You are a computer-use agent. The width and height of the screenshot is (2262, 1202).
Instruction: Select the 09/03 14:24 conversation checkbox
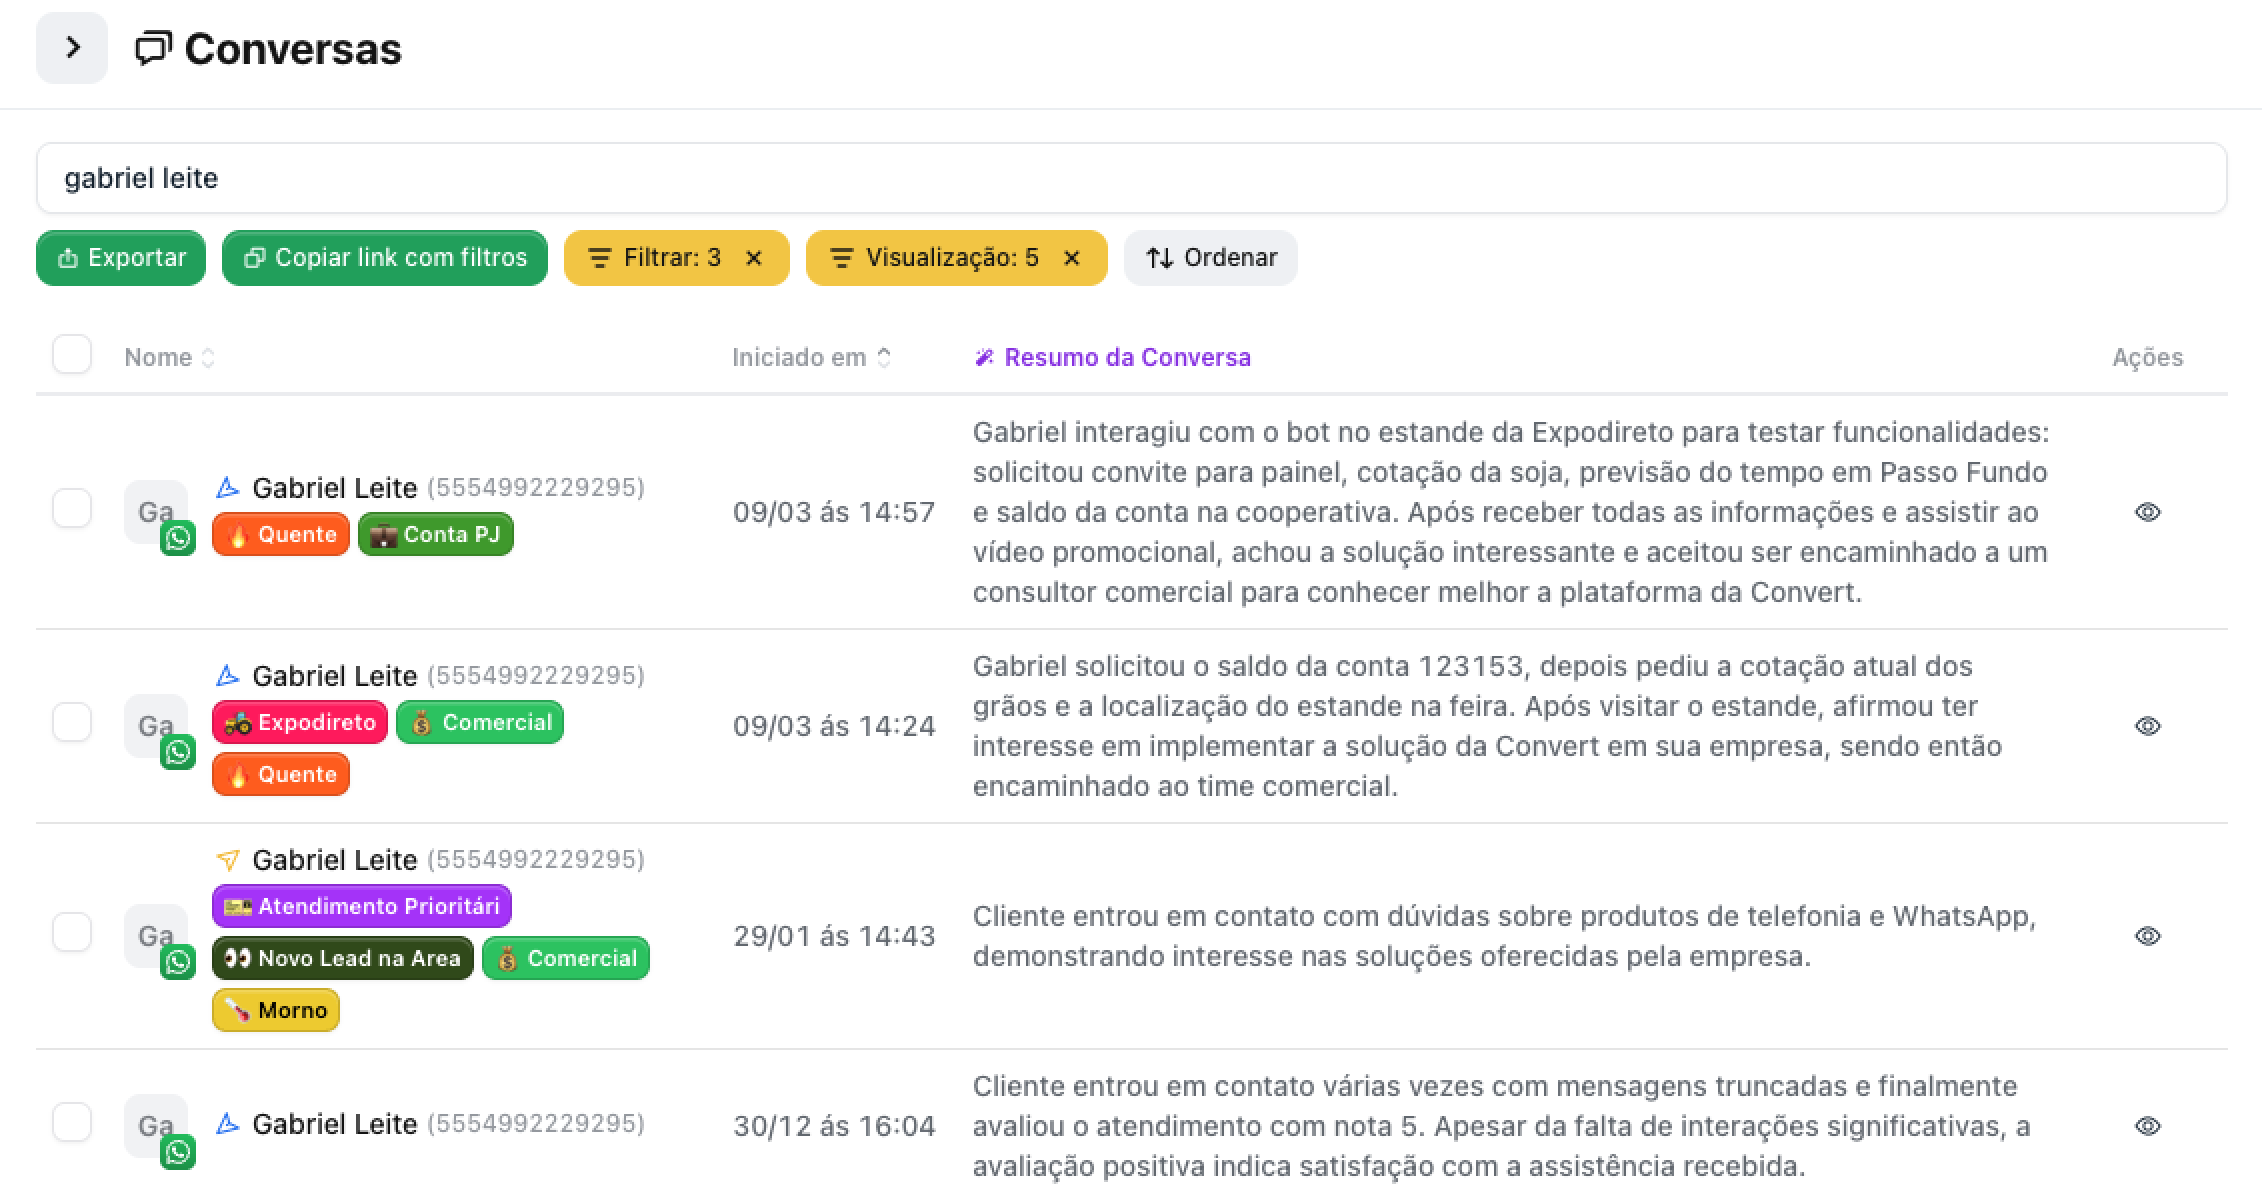click(72, 723)
